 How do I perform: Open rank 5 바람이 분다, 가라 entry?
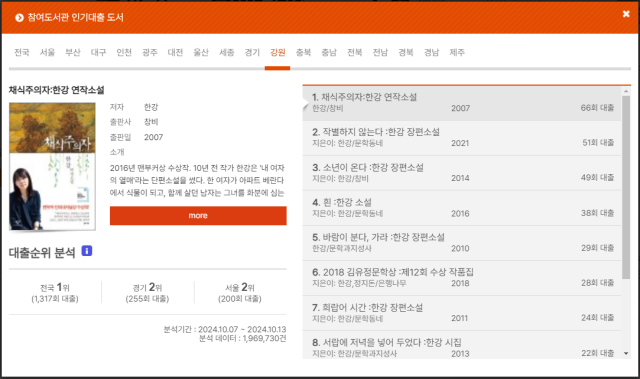pos(462,243)
